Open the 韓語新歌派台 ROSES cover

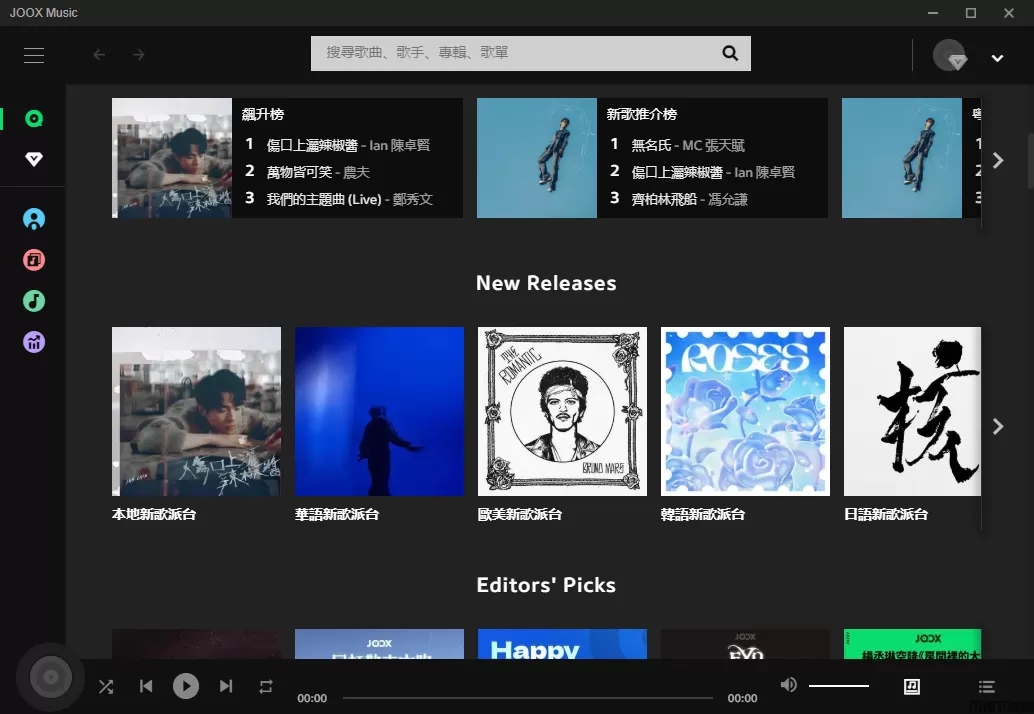745,411
